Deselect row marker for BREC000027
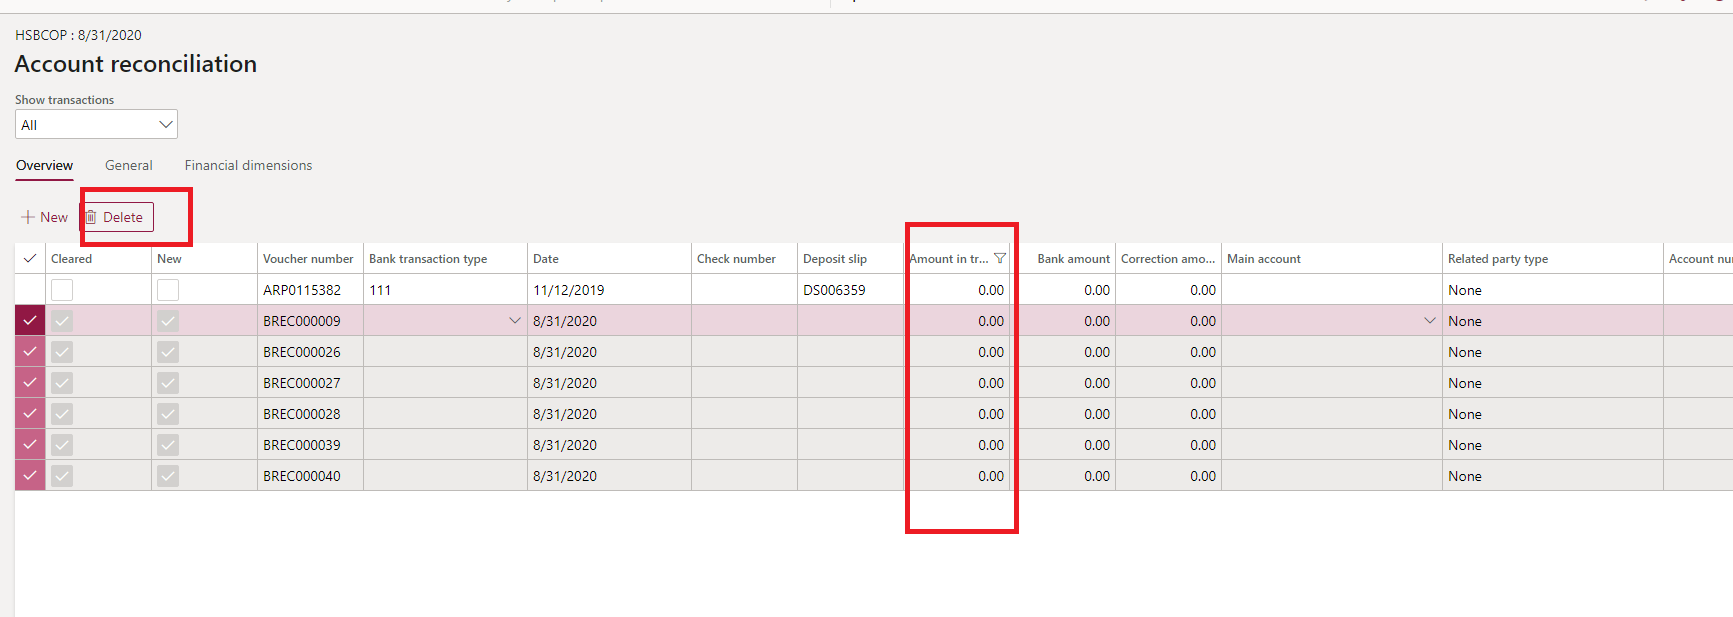The height and width of the screenshot is (617, 1733). coord(30,383)
